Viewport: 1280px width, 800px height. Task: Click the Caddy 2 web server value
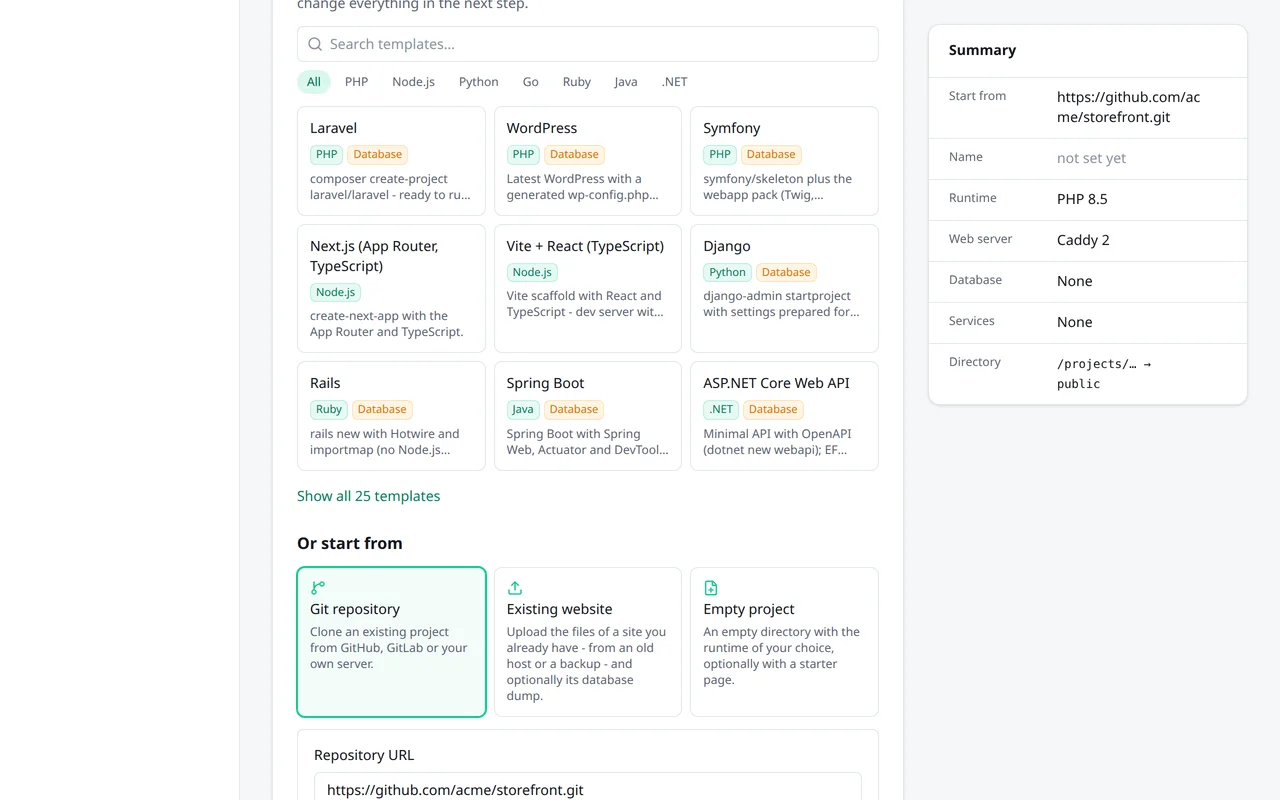[x=1083, y=240]
